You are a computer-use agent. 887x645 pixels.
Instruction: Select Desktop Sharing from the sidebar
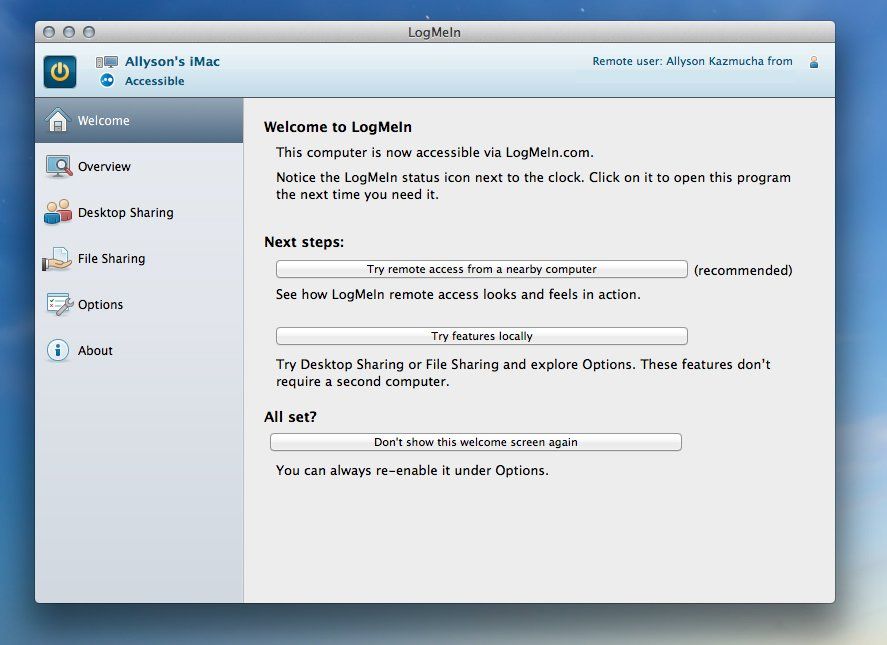click(125, 212)
